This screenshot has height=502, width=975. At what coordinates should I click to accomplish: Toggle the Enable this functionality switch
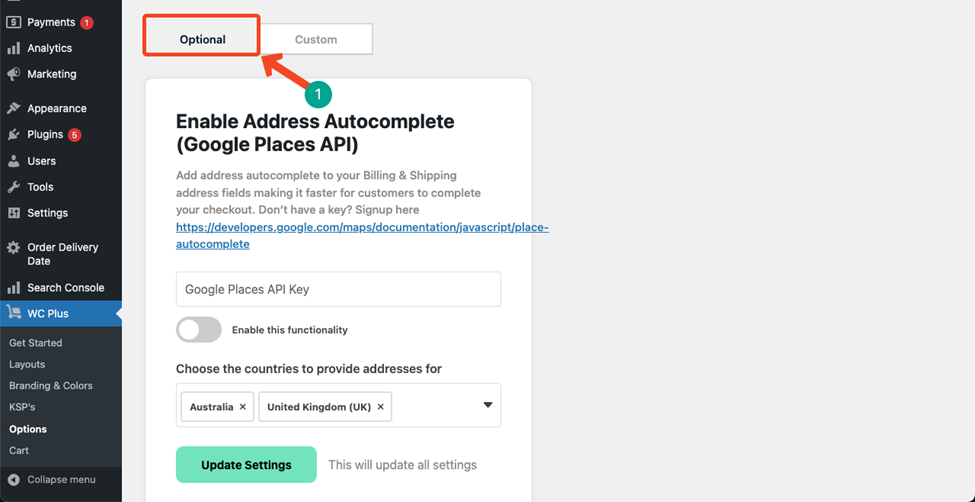(x=199, y=330)
